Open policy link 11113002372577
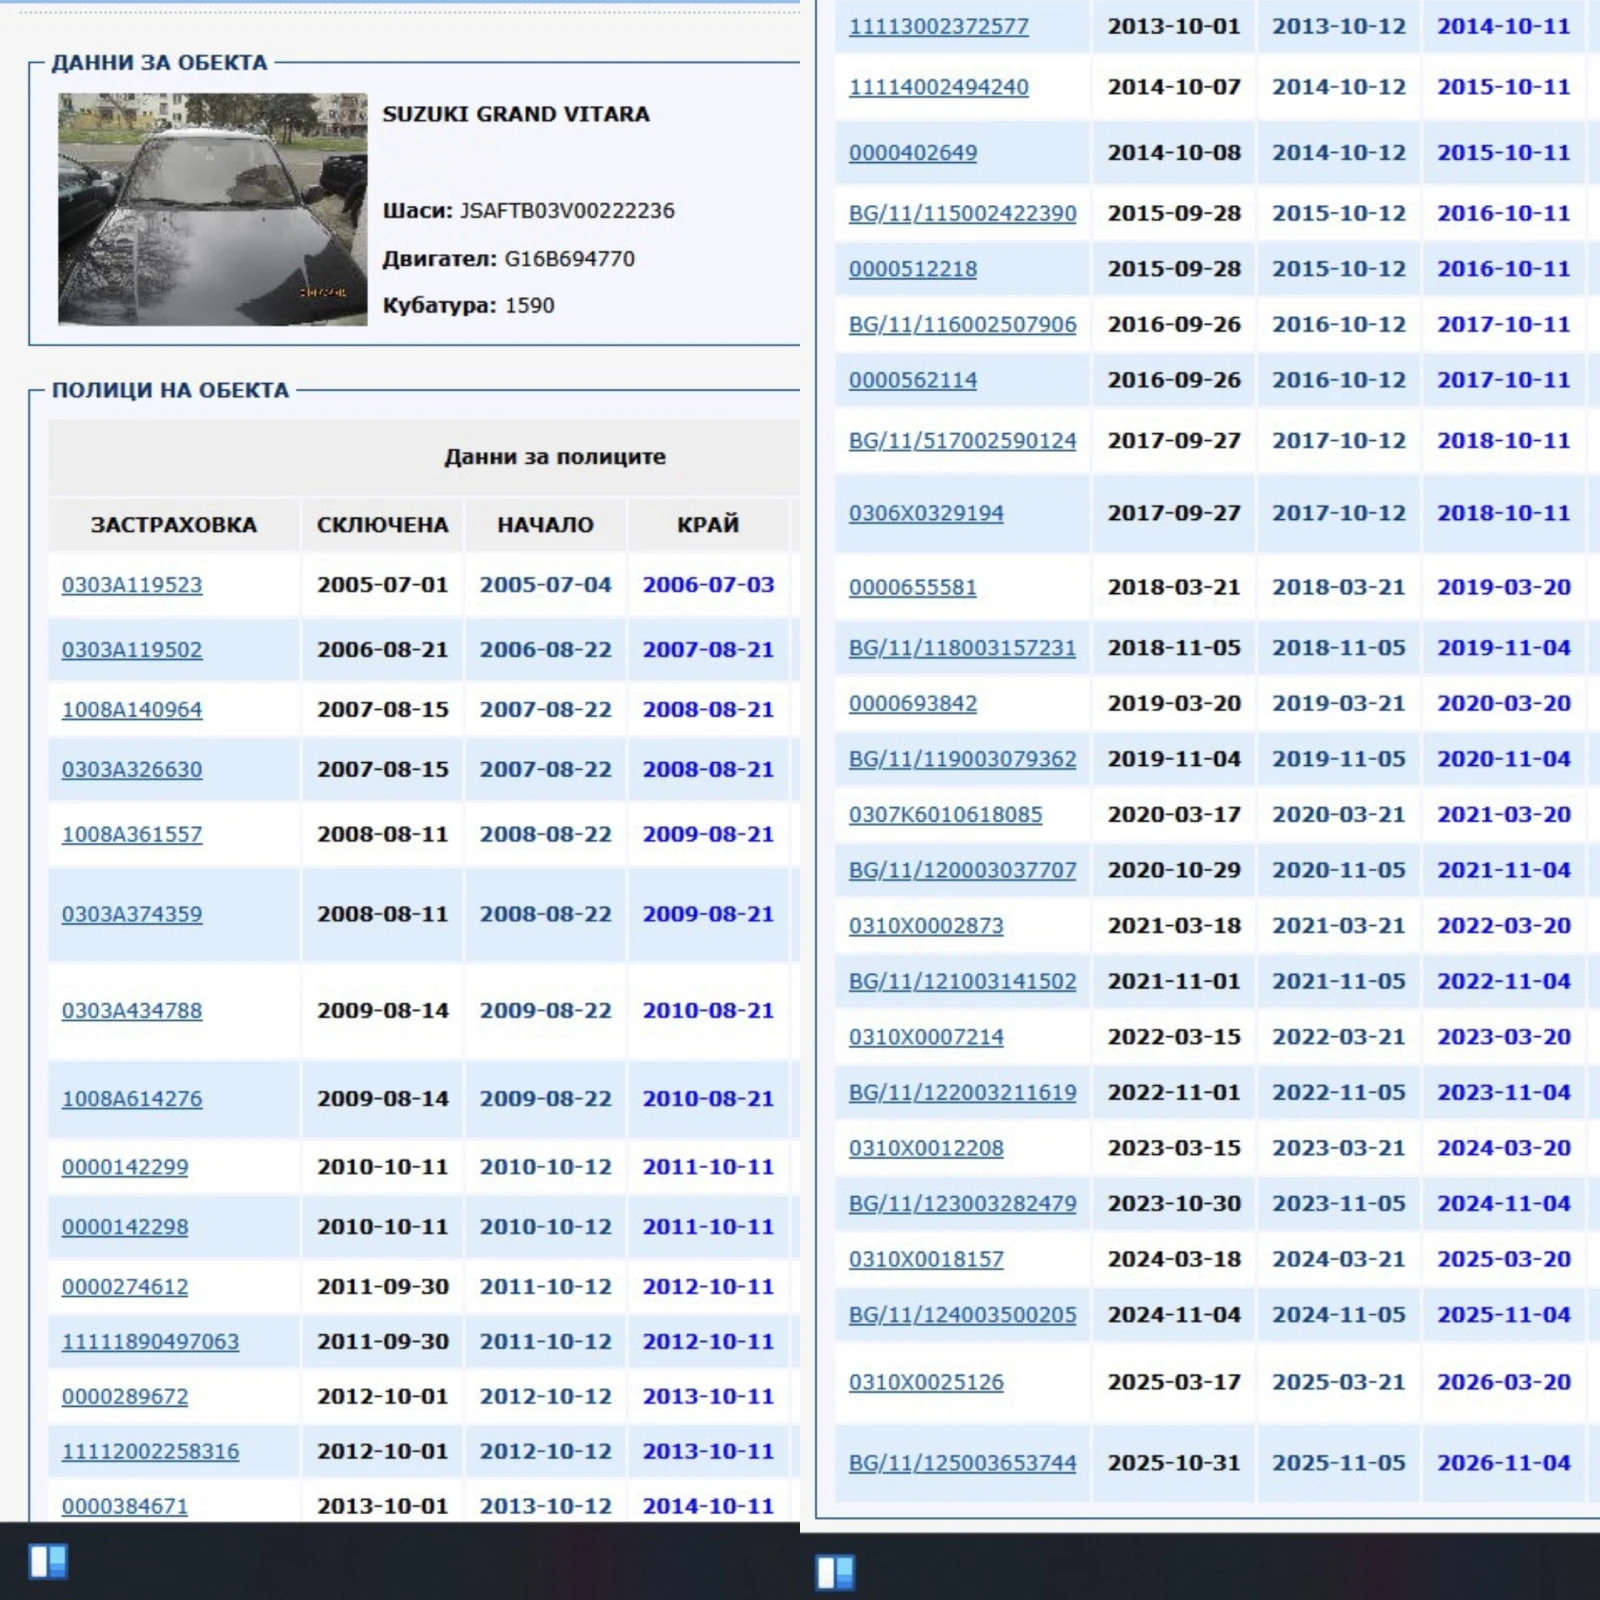The width and height of the screenshot is (1600, 1600). pyautogui.click(x=938, y=27)
